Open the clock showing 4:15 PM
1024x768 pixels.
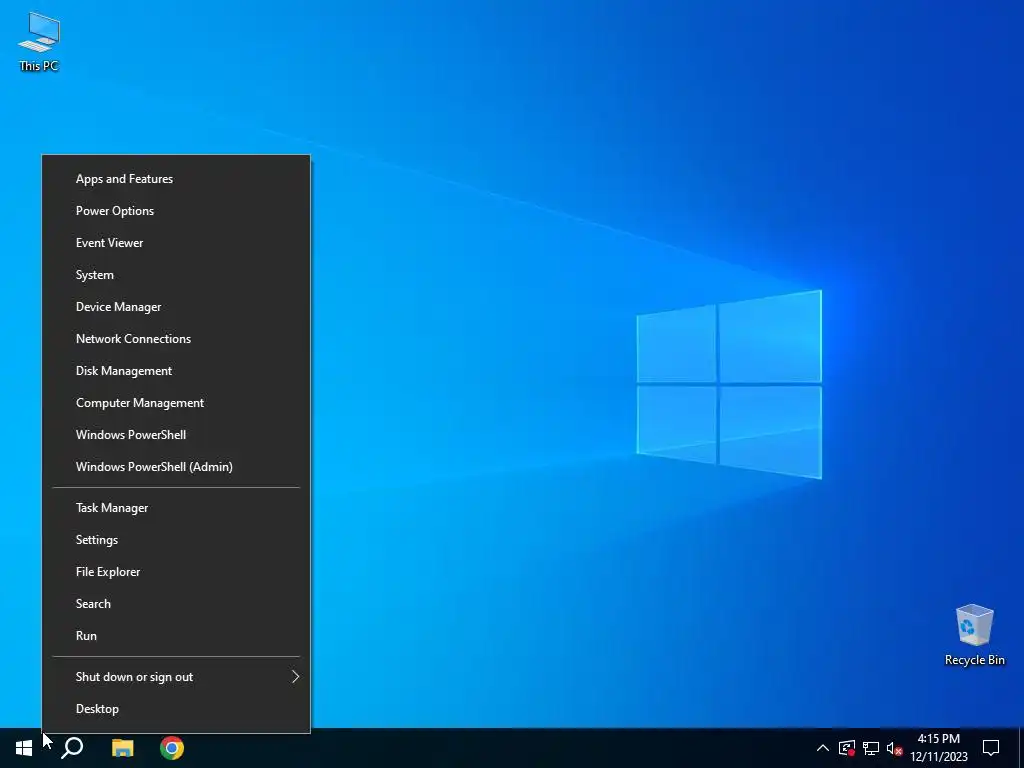939,748
